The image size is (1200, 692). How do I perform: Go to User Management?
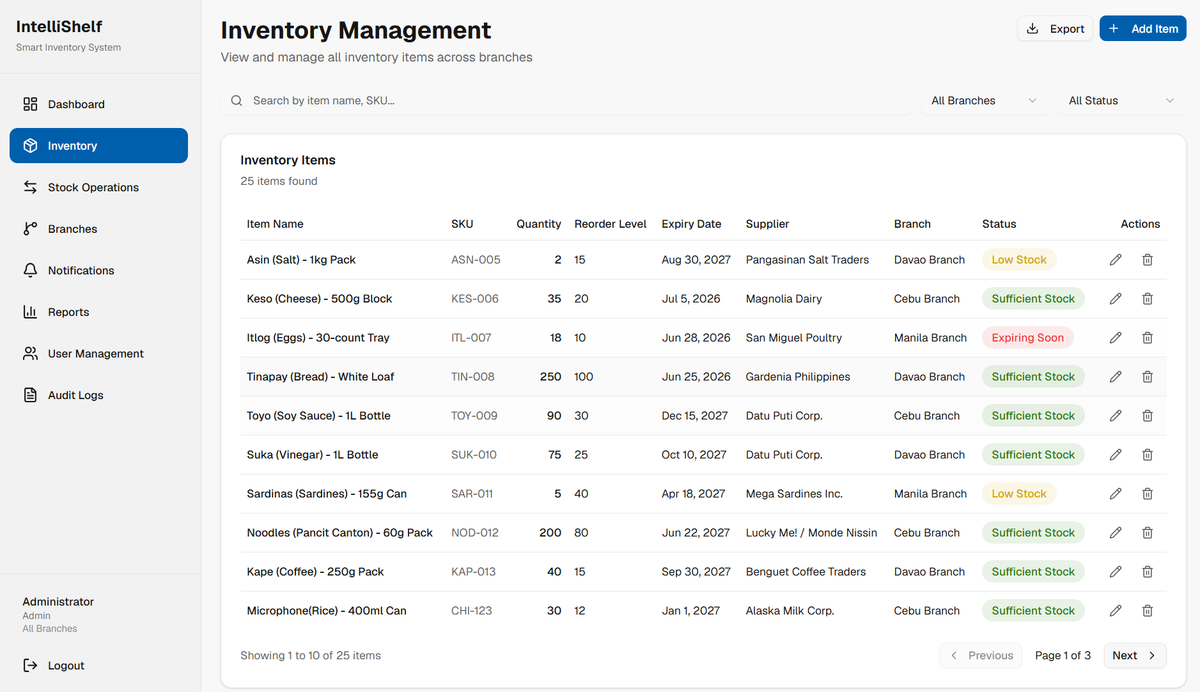point(99,354)
